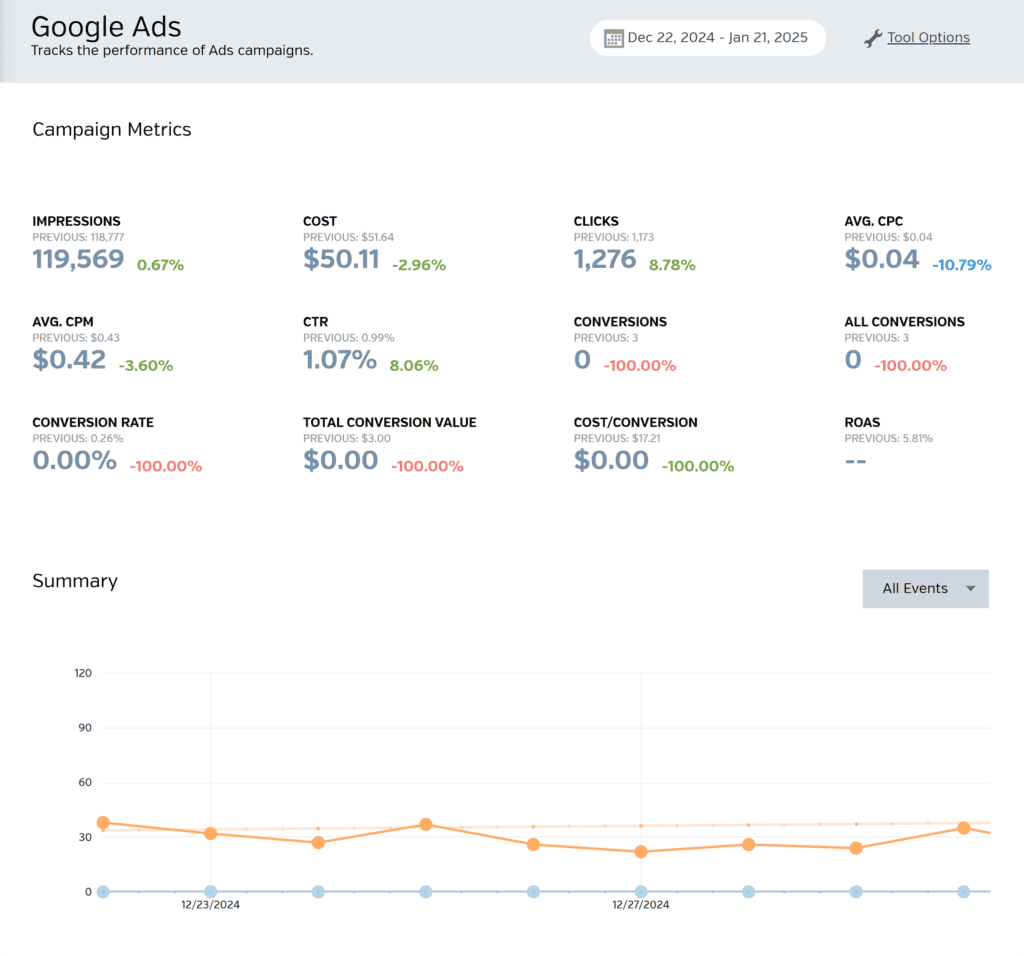Screen dimensions: 1024x956
Task: Click the Cost metric $50.11
Action: (x=341, y=260)
